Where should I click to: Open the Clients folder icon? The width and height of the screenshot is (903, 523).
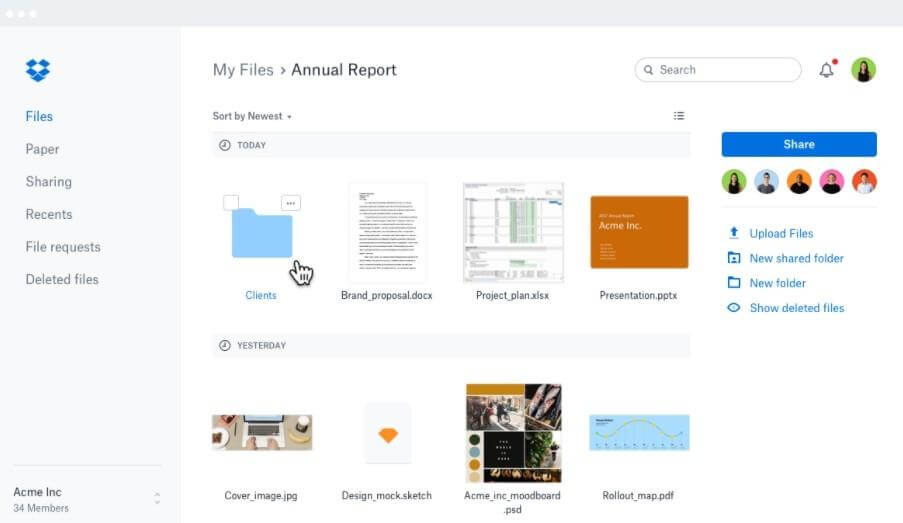pos(262,233)
